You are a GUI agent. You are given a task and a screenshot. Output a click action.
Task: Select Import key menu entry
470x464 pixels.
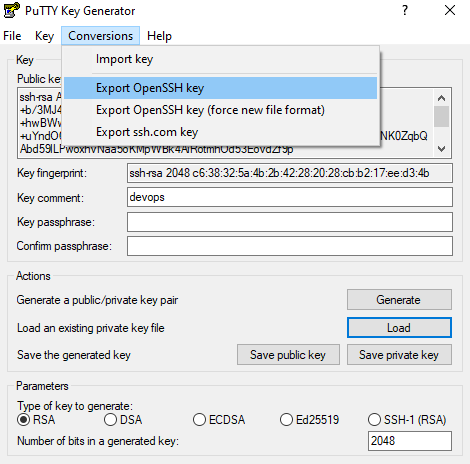220,59
